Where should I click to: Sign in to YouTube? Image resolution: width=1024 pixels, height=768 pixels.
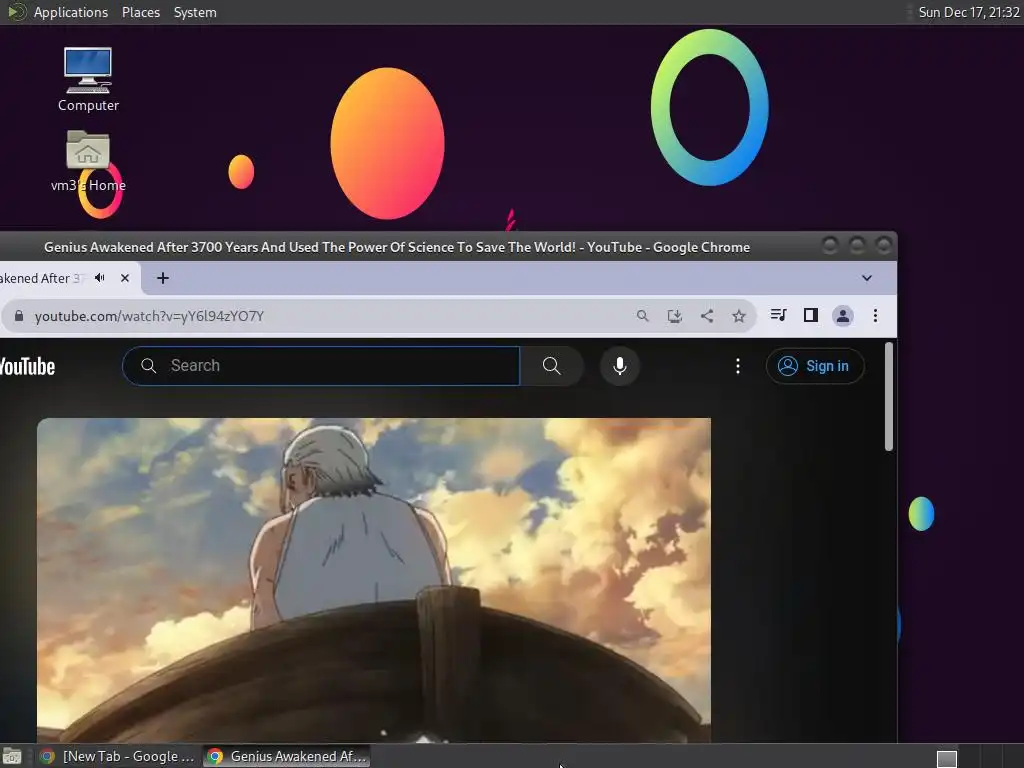[815, 366]
